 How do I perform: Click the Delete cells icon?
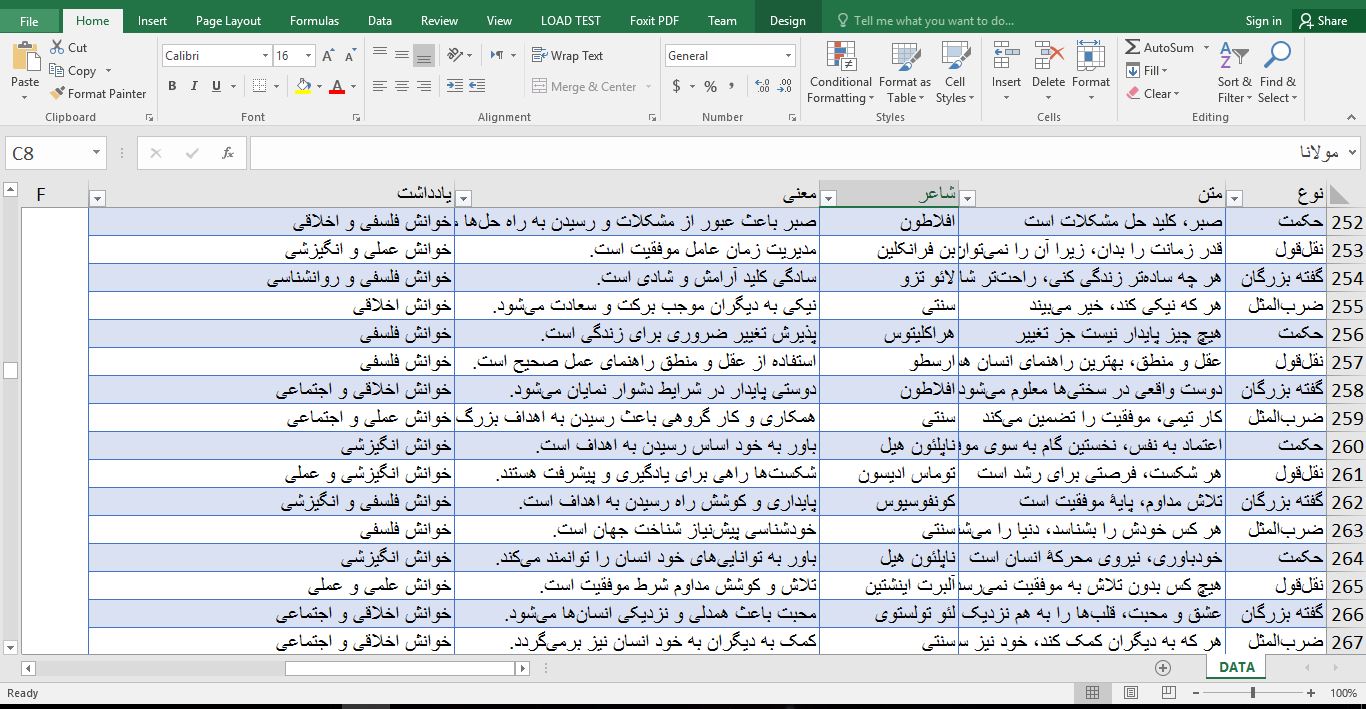[1048, 58]
